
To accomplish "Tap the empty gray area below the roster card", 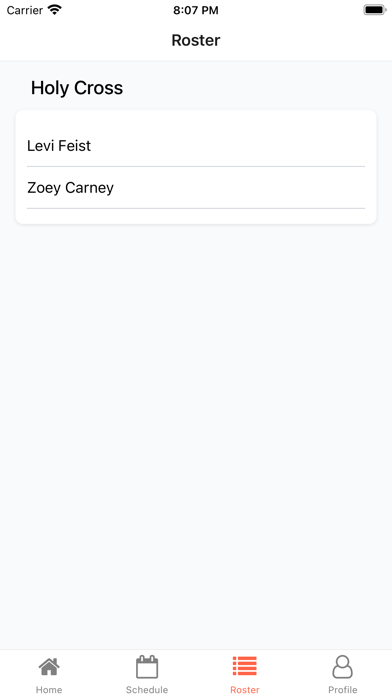I will [x=196, y=435].
